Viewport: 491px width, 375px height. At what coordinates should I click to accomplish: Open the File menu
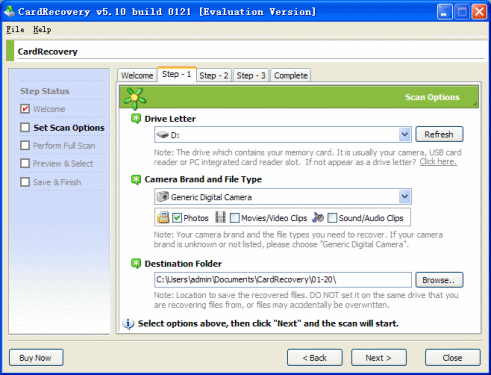coord(15,30)
